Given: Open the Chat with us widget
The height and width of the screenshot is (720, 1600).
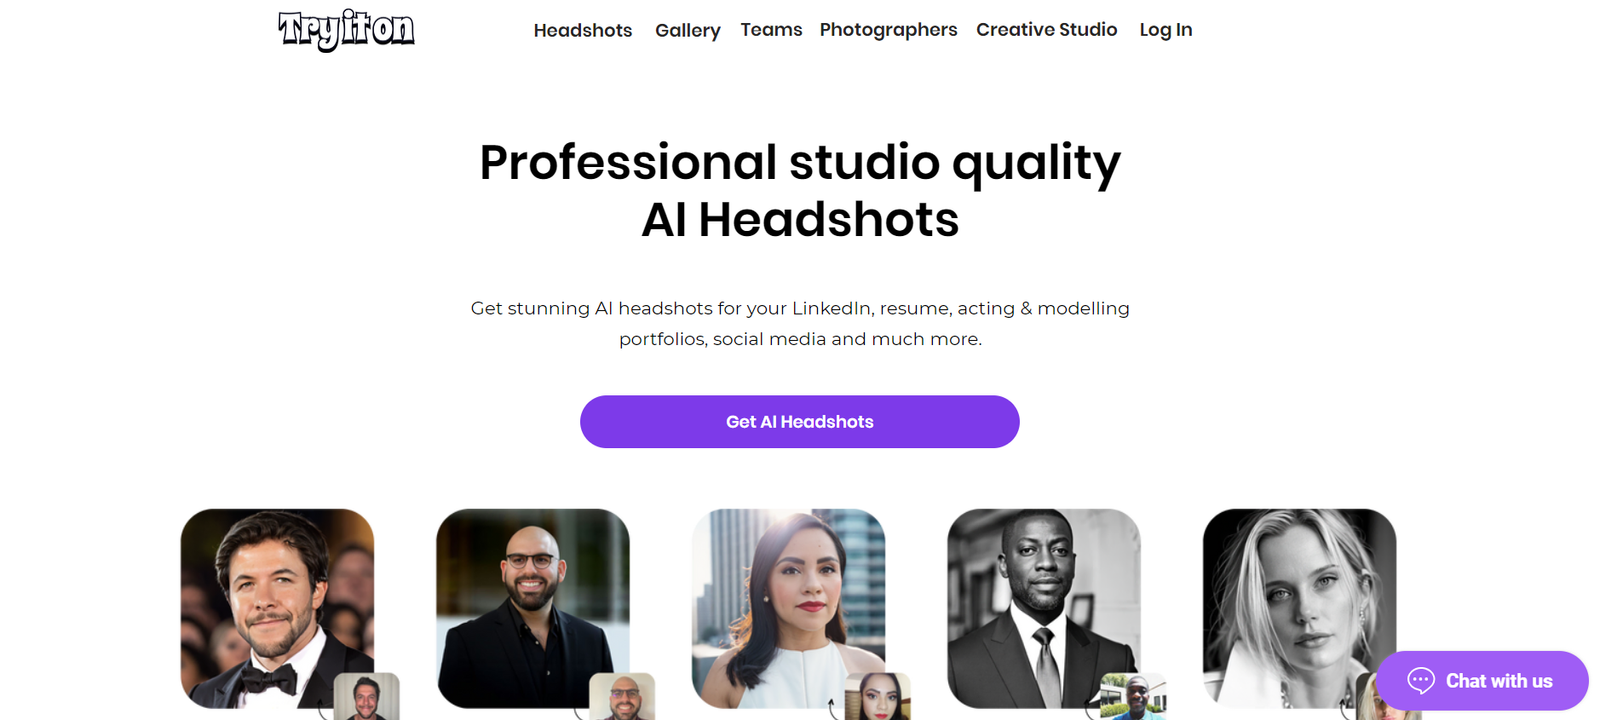Looking at the screenshot, I should click(1482, 681).
